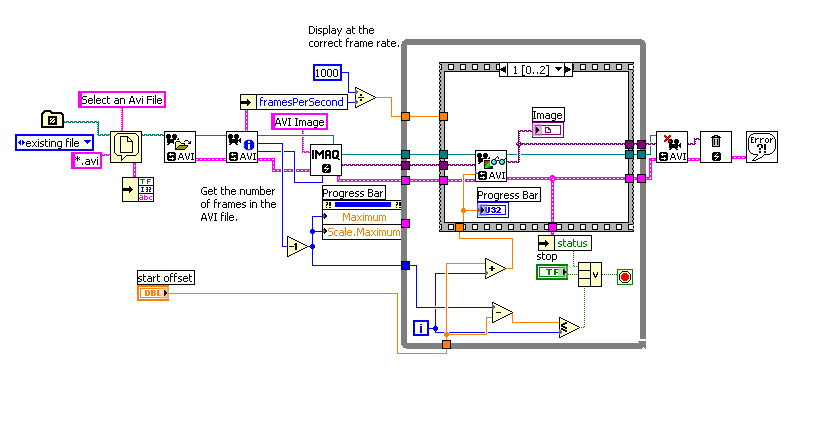Click the loop iteration i terminal
Screen dimensions: 816x428
pos(420,328)
